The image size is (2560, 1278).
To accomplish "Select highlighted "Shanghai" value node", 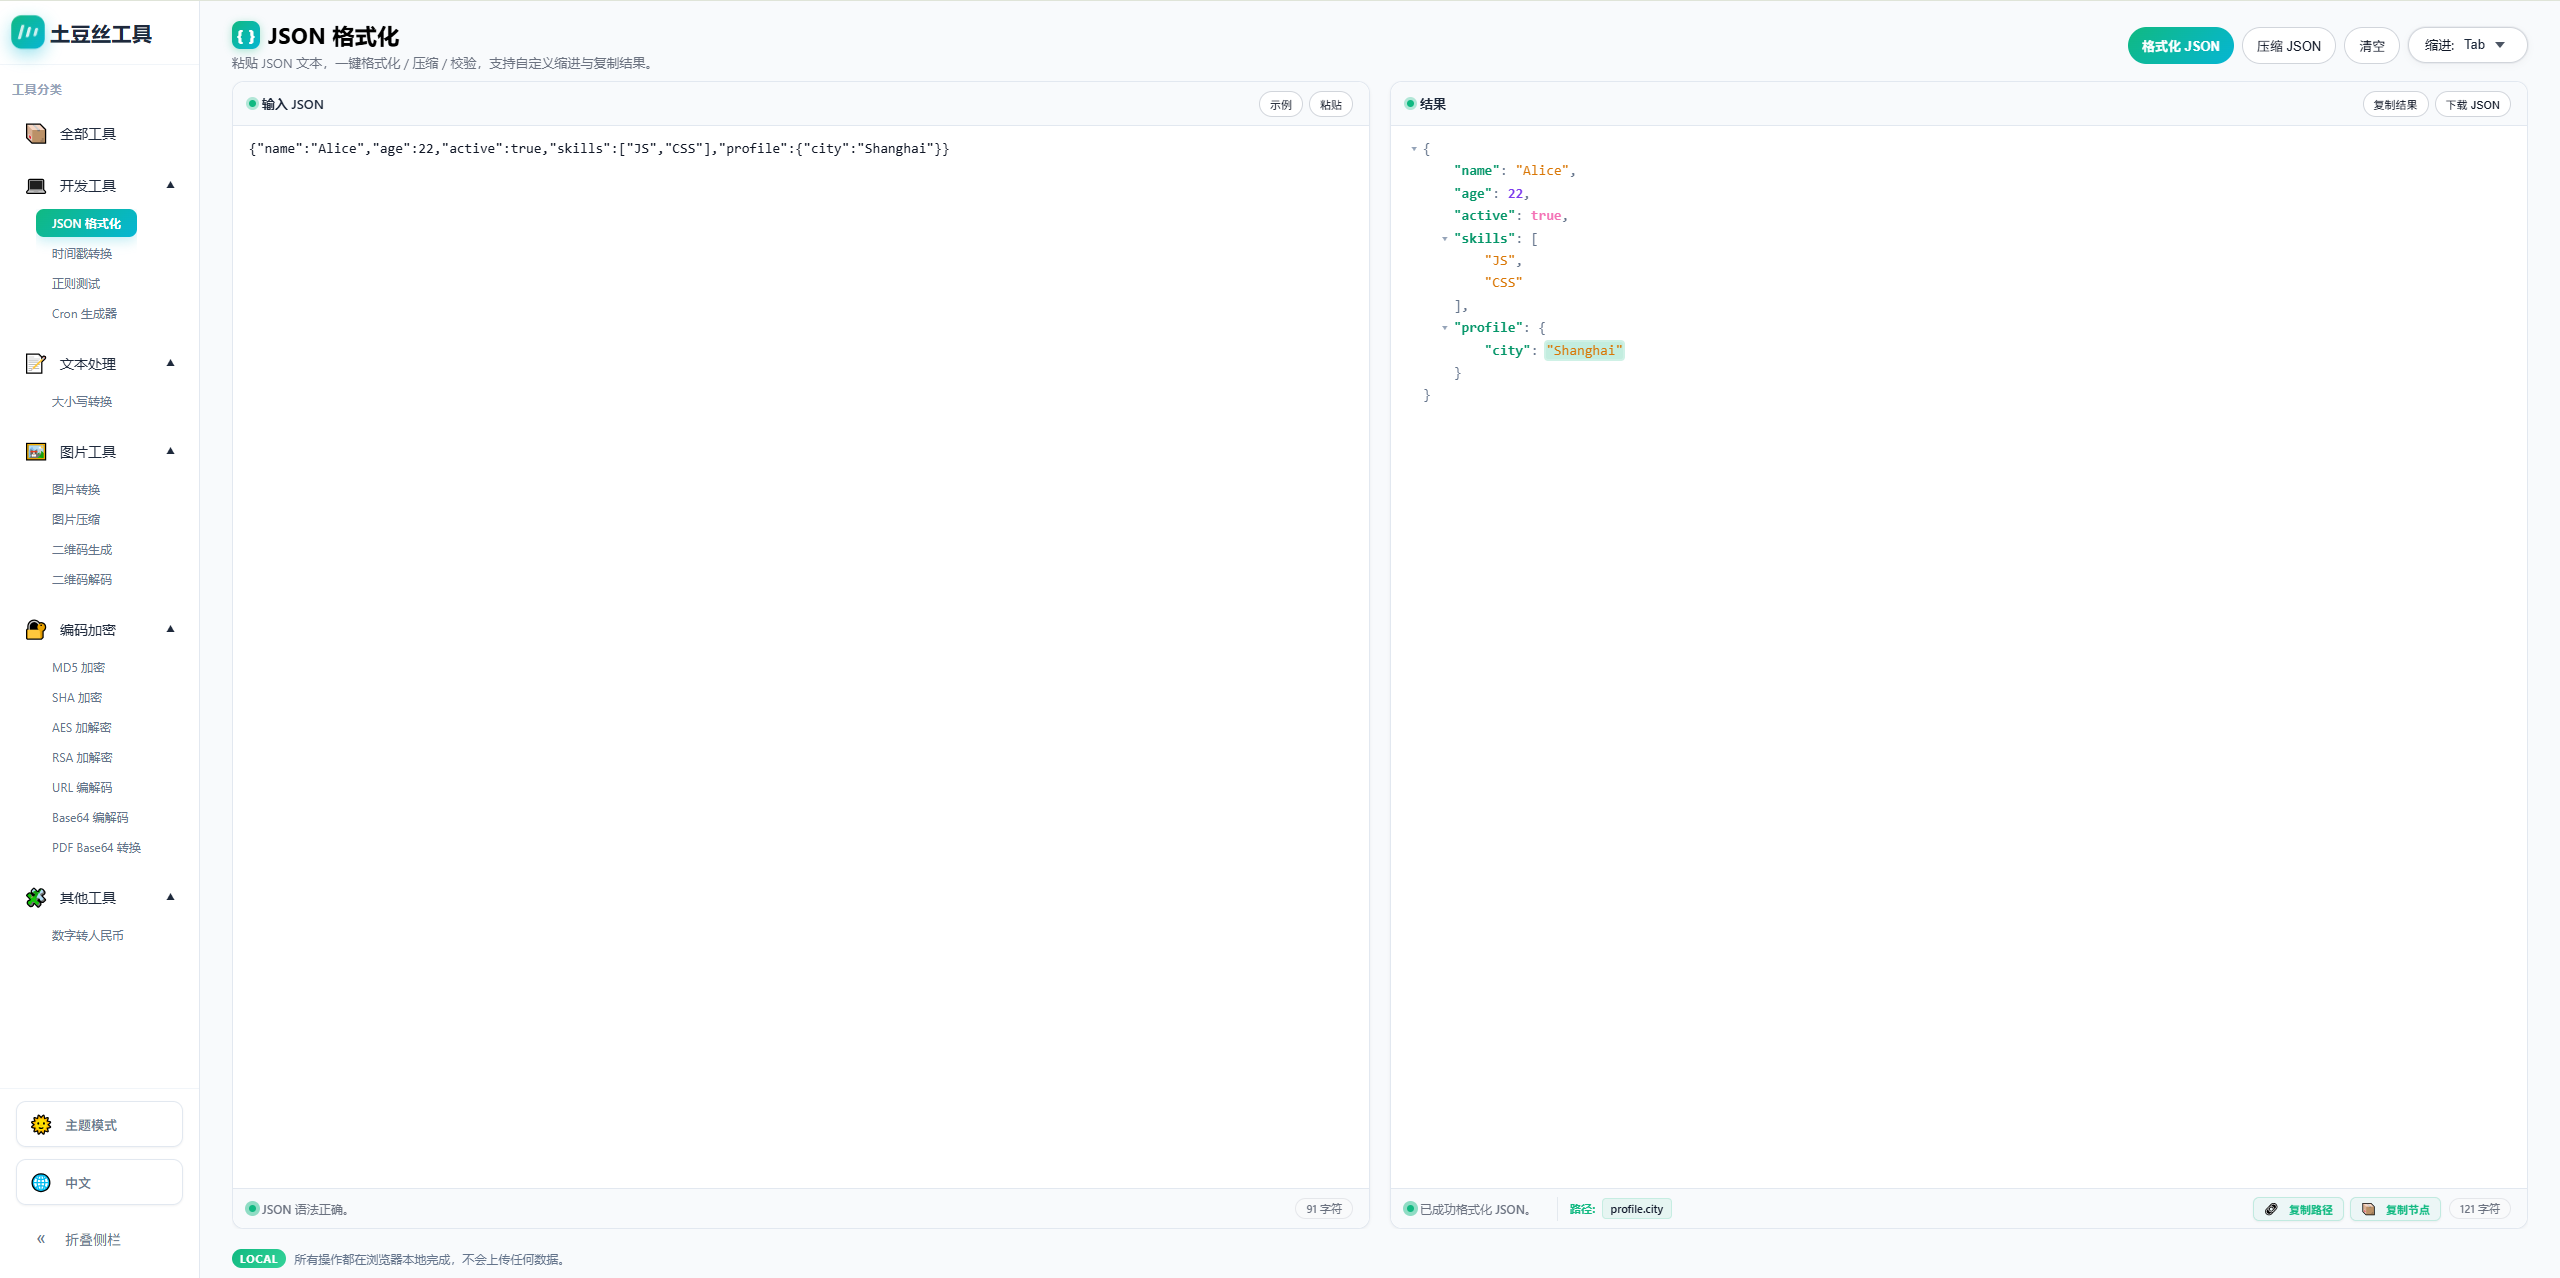I will (x=1584, y=351).
